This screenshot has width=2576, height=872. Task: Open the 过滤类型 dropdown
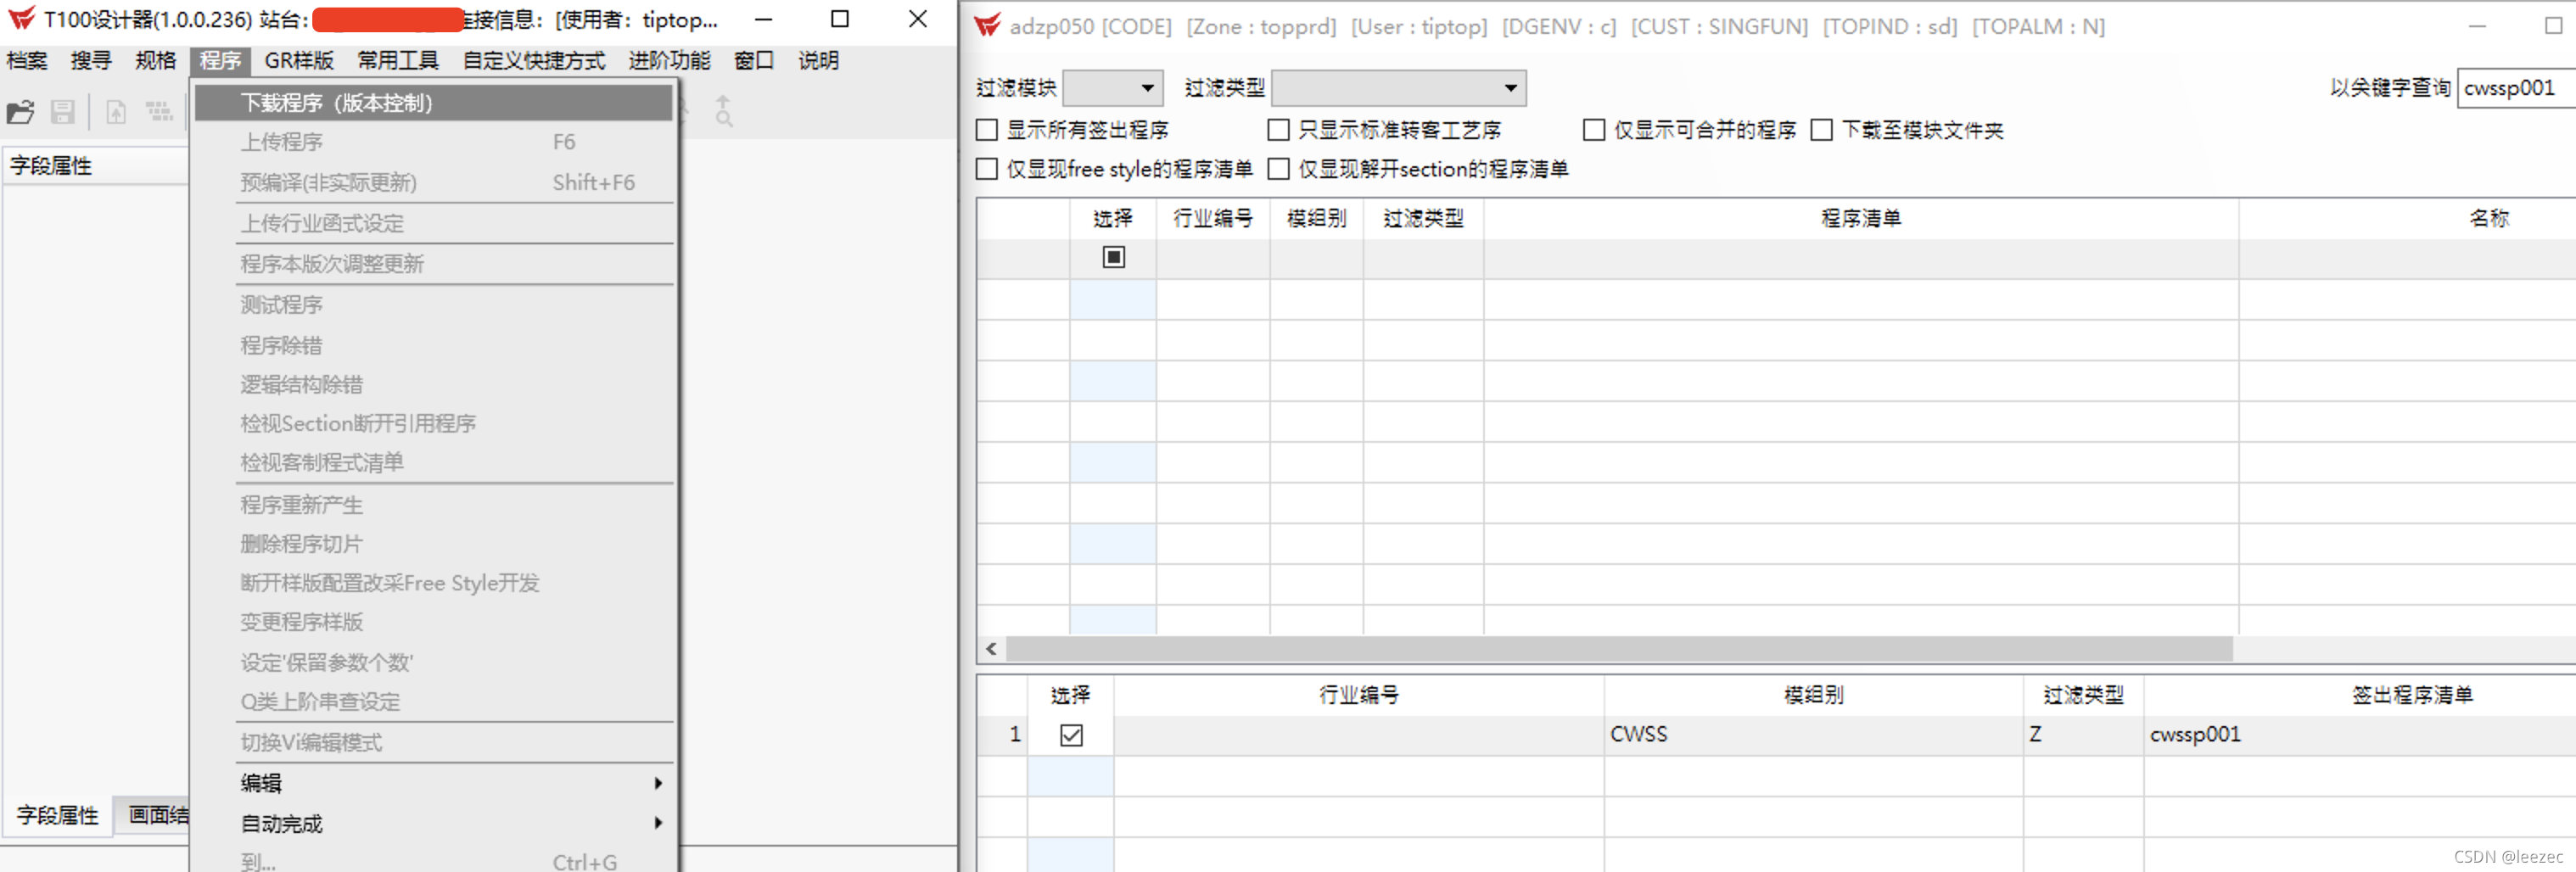click(x=1398, y=88)
